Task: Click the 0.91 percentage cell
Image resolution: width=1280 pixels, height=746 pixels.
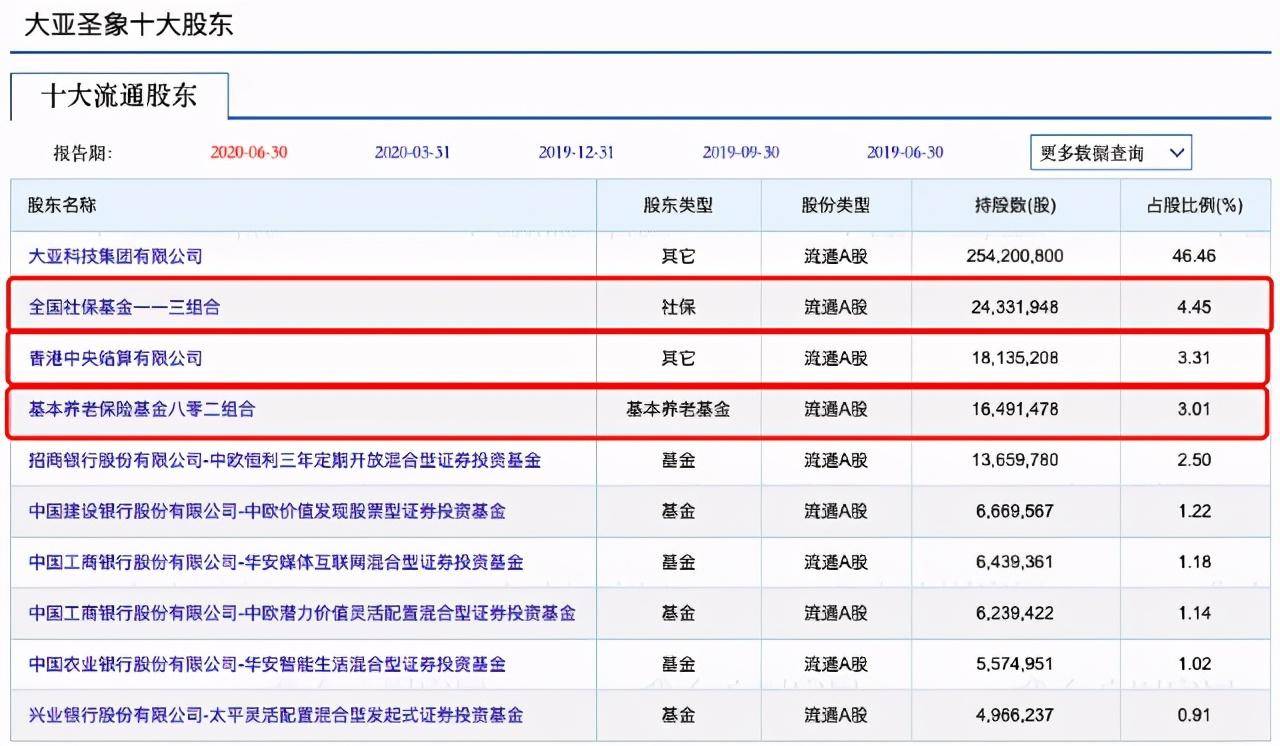Action: [x=1194, y=715]
